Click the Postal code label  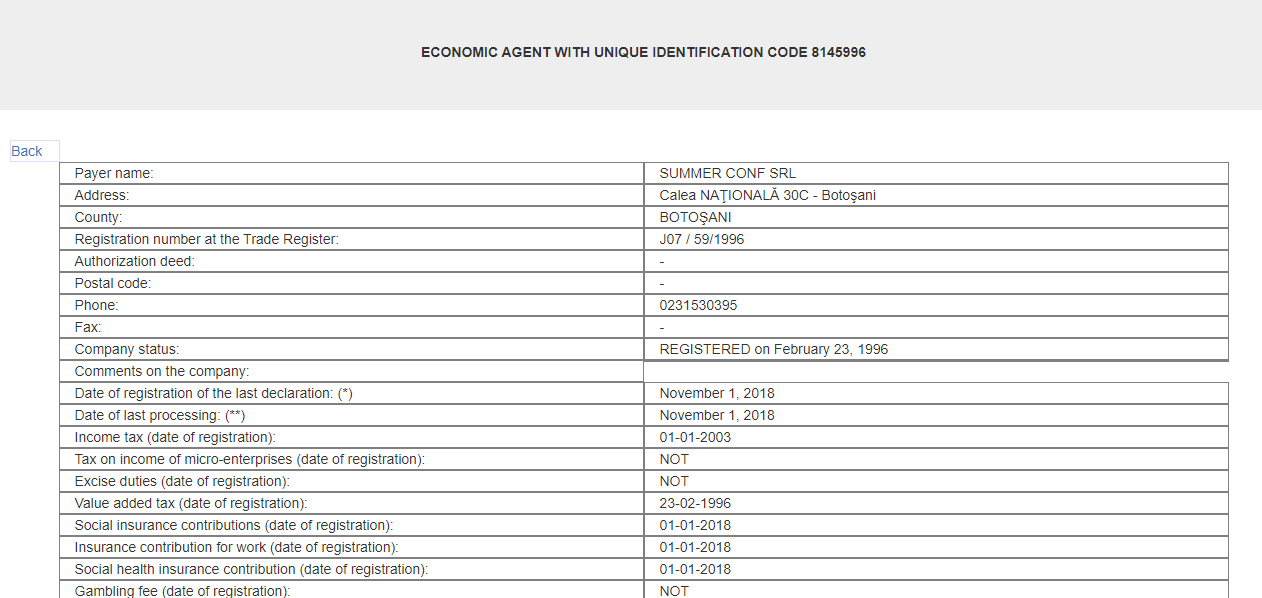click(113, 283)
